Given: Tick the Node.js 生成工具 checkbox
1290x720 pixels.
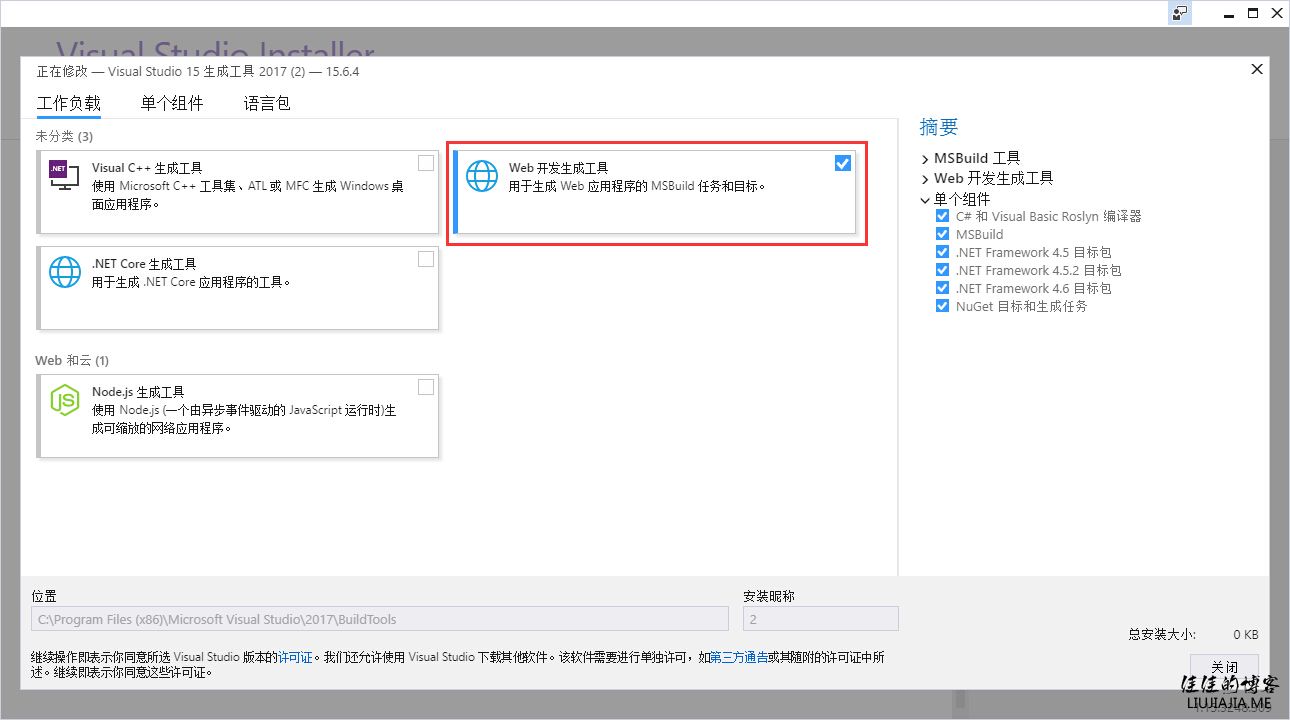Looking at the screenshot, I should [x=426, y=387].
